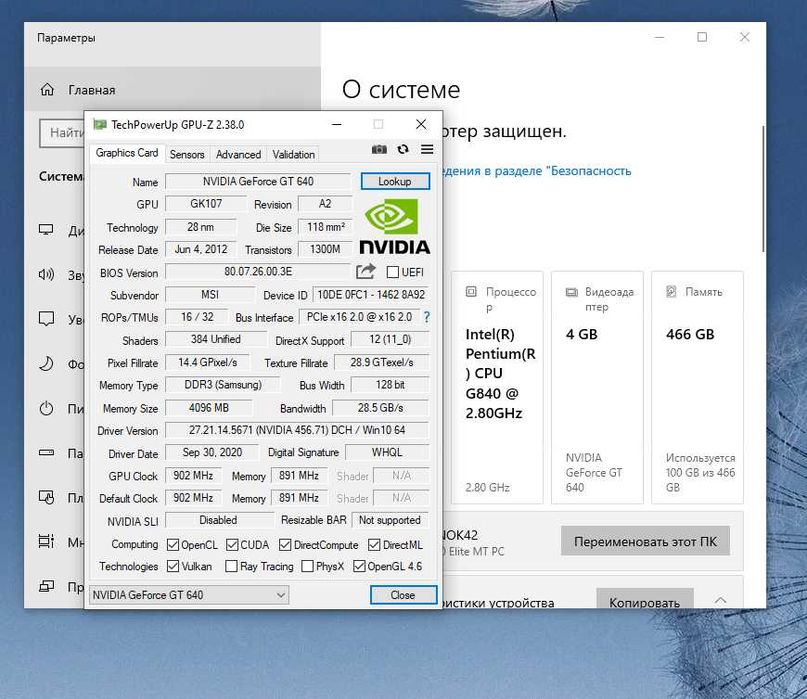Toggle the Ray Tracing checkbox
The image size is (807, 699).
232,566
